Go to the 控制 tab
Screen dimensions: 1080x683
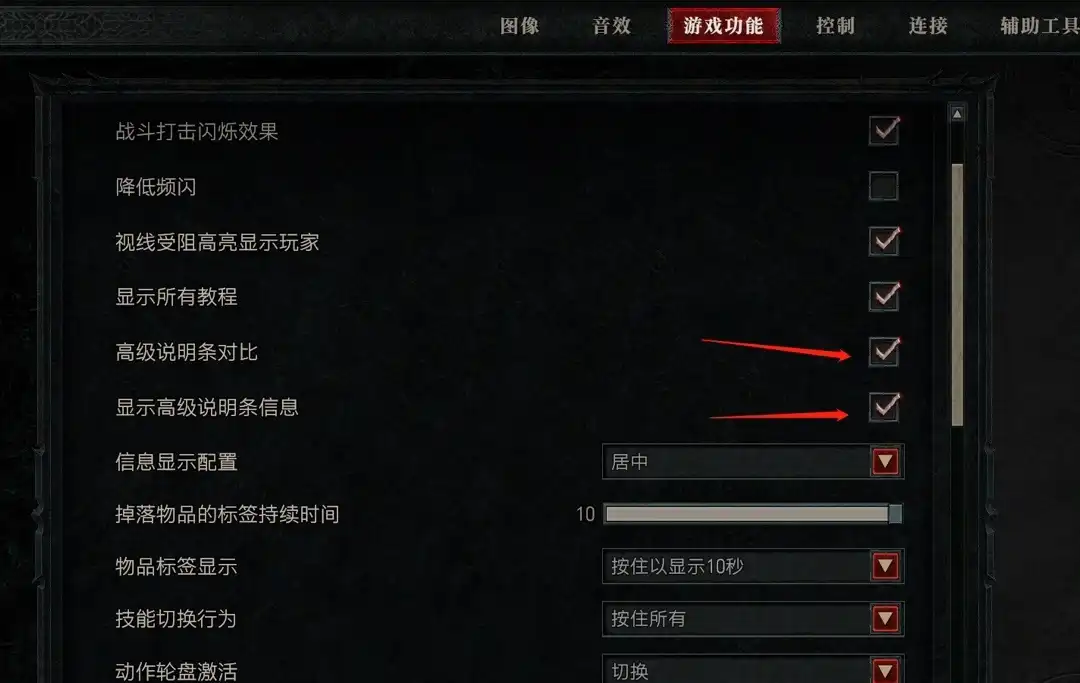coord(835,26)
